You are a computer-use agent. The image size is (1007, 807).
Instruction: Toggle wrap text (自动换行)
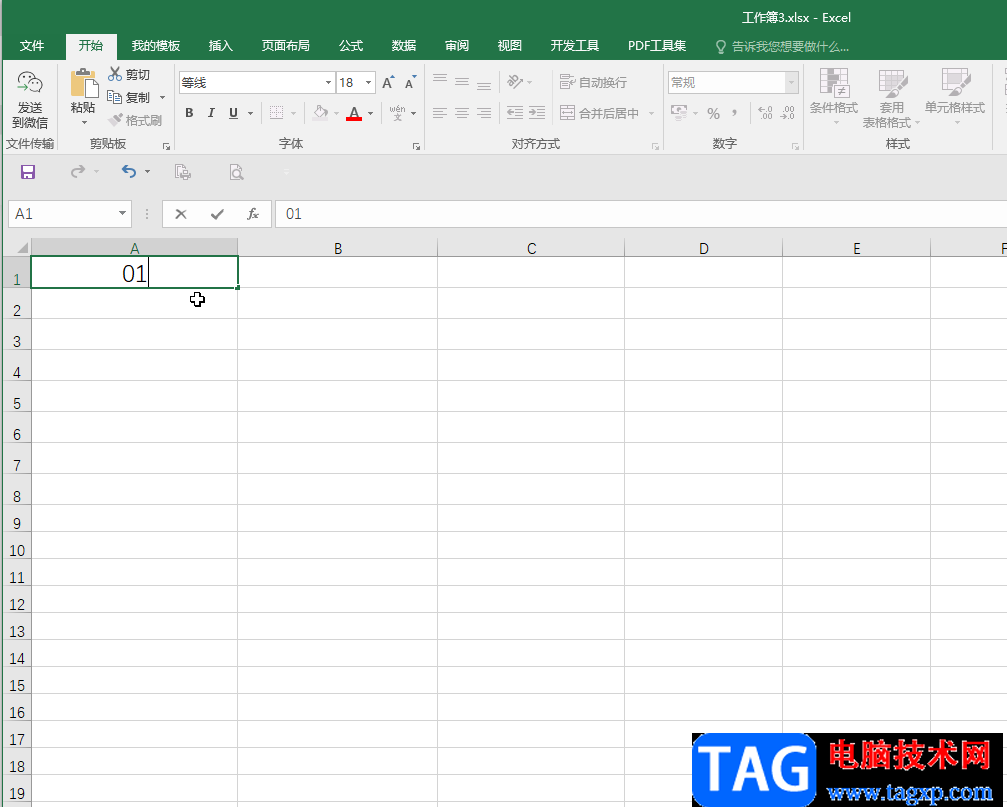click(593, 82)
